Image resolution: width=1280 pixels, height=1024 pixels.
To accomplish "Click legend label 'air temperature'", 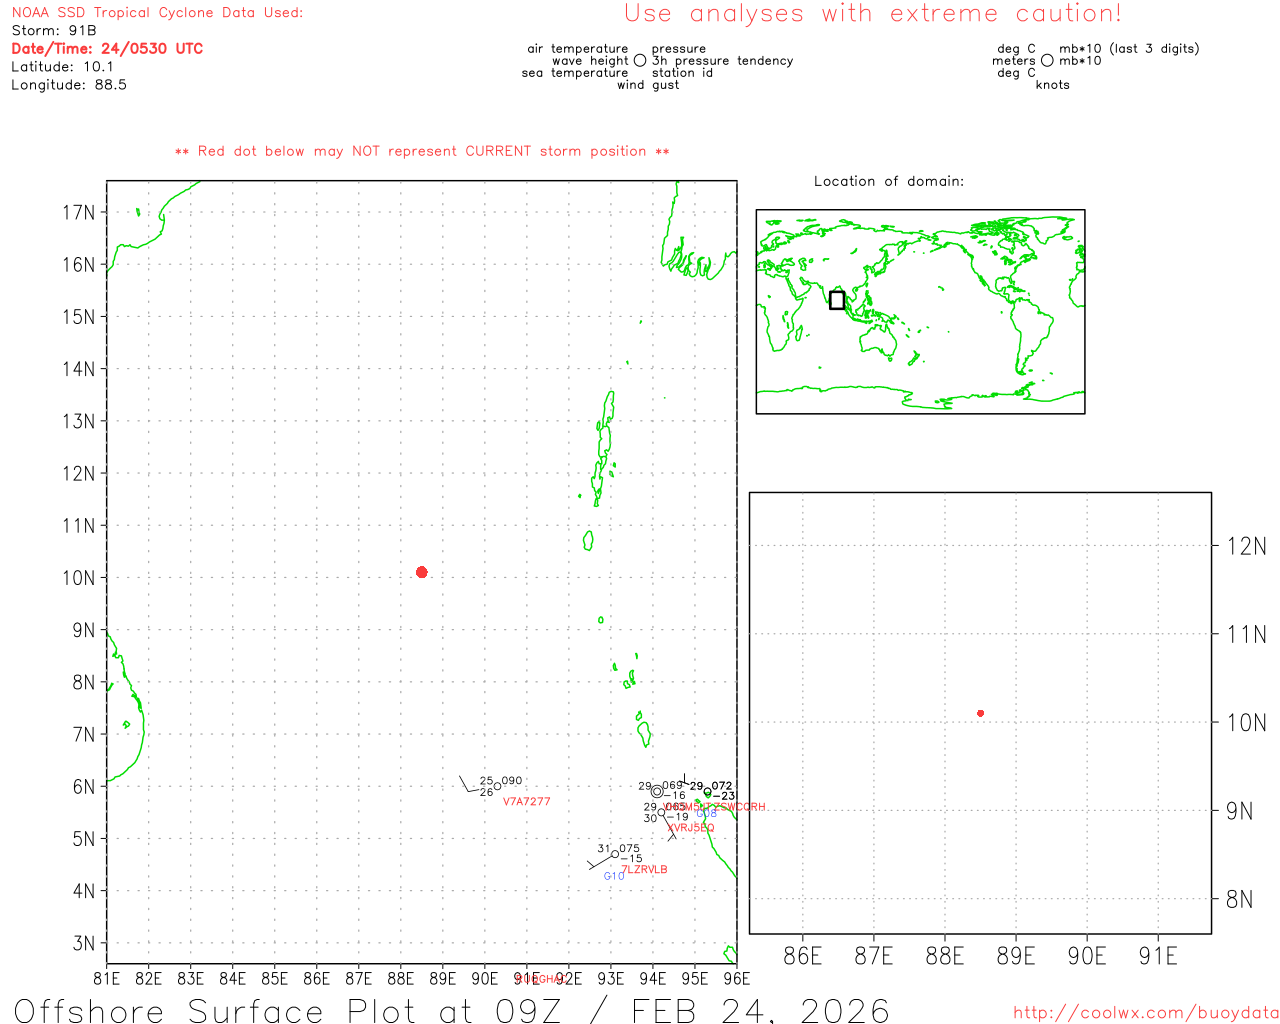I will [578, 49].
